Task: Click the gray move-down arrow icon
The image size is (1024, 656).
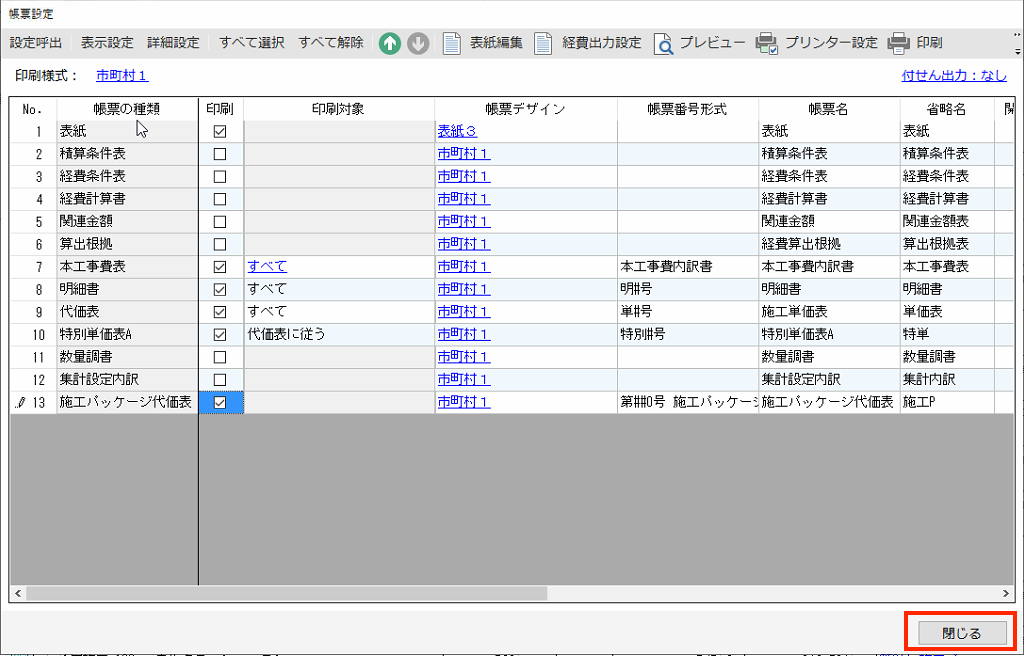Action: coord(417,44)
